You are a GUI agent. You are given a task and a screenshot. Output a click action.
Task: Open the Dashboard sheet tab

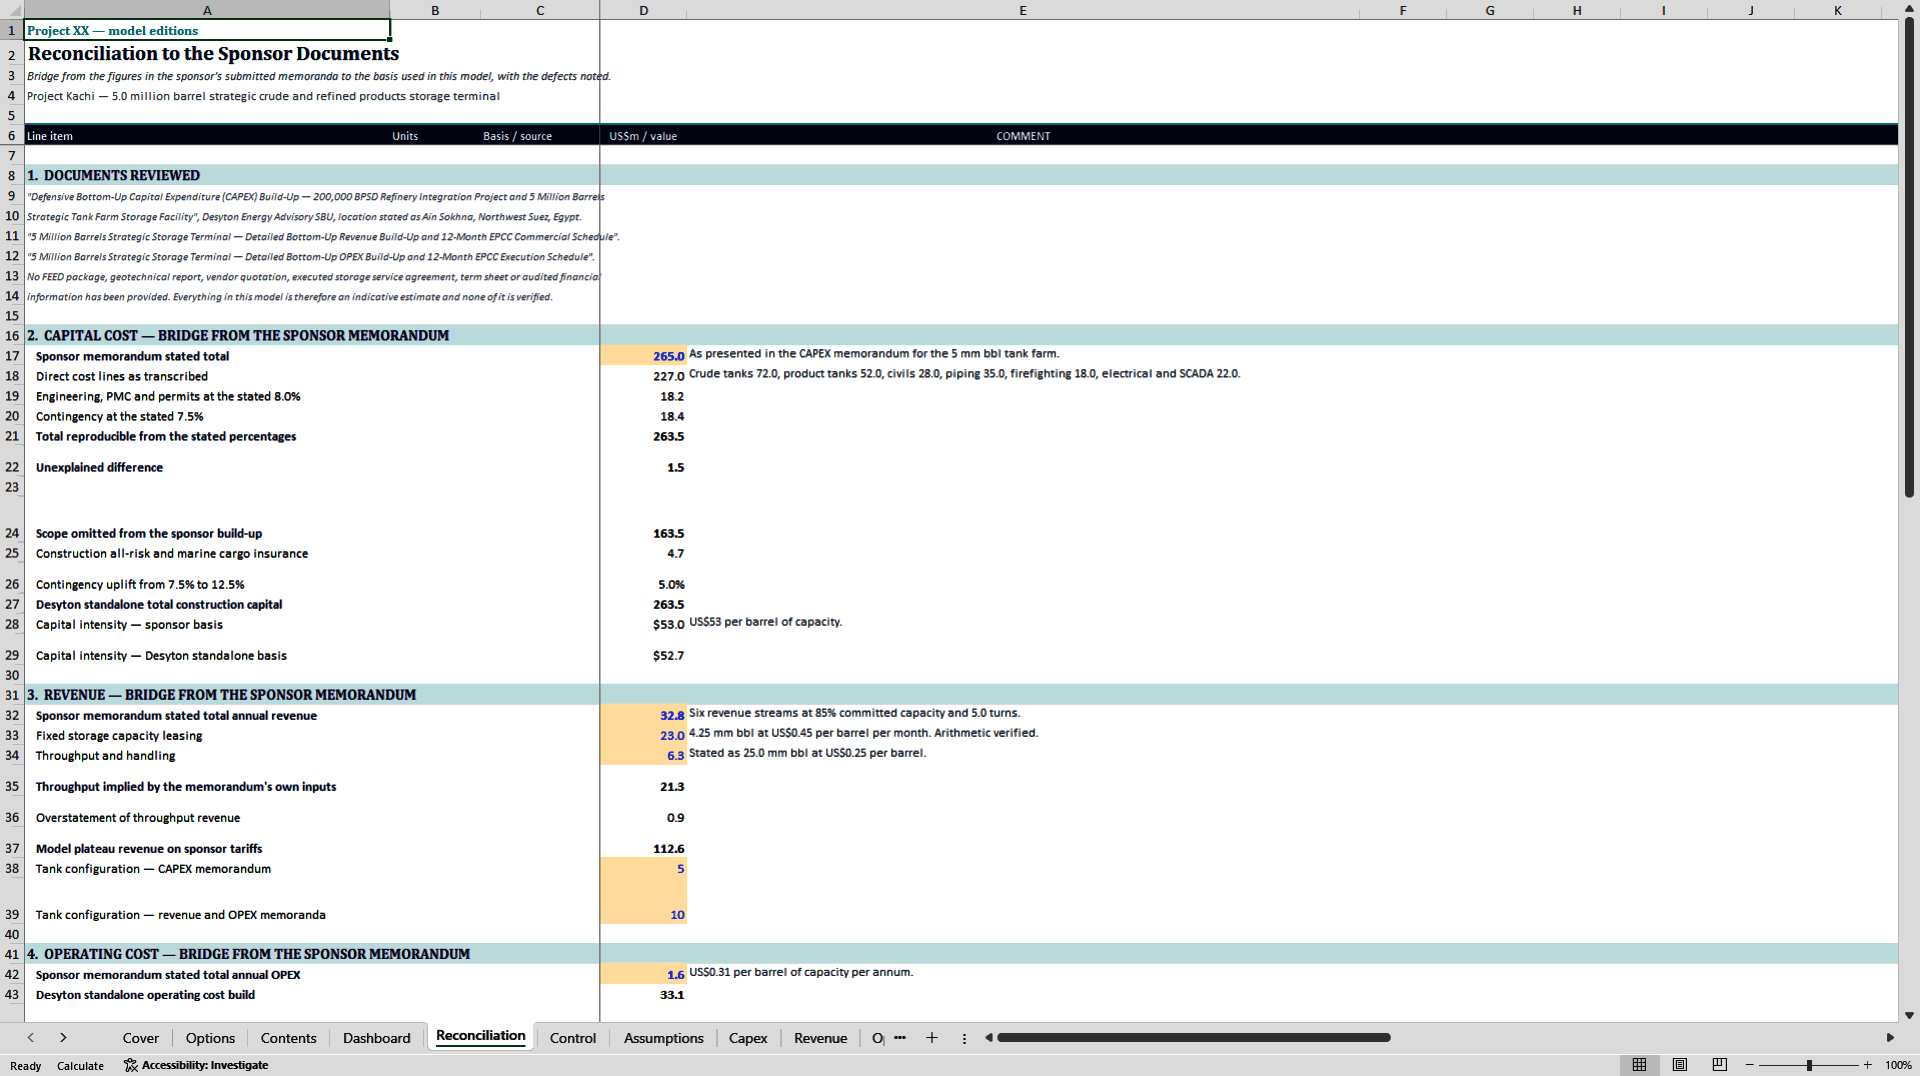(x=377, y=1038)
